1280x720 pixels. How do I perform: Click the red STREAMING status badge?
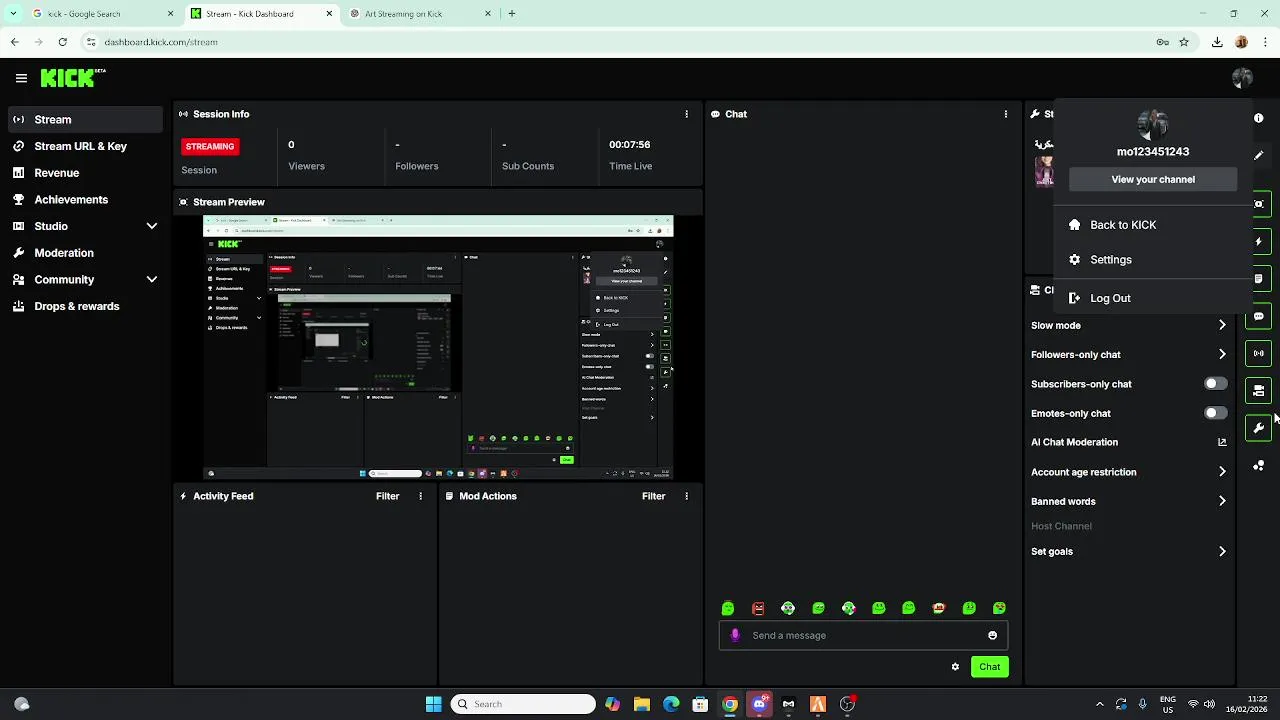pyautogui.click(x=210, y=146)
